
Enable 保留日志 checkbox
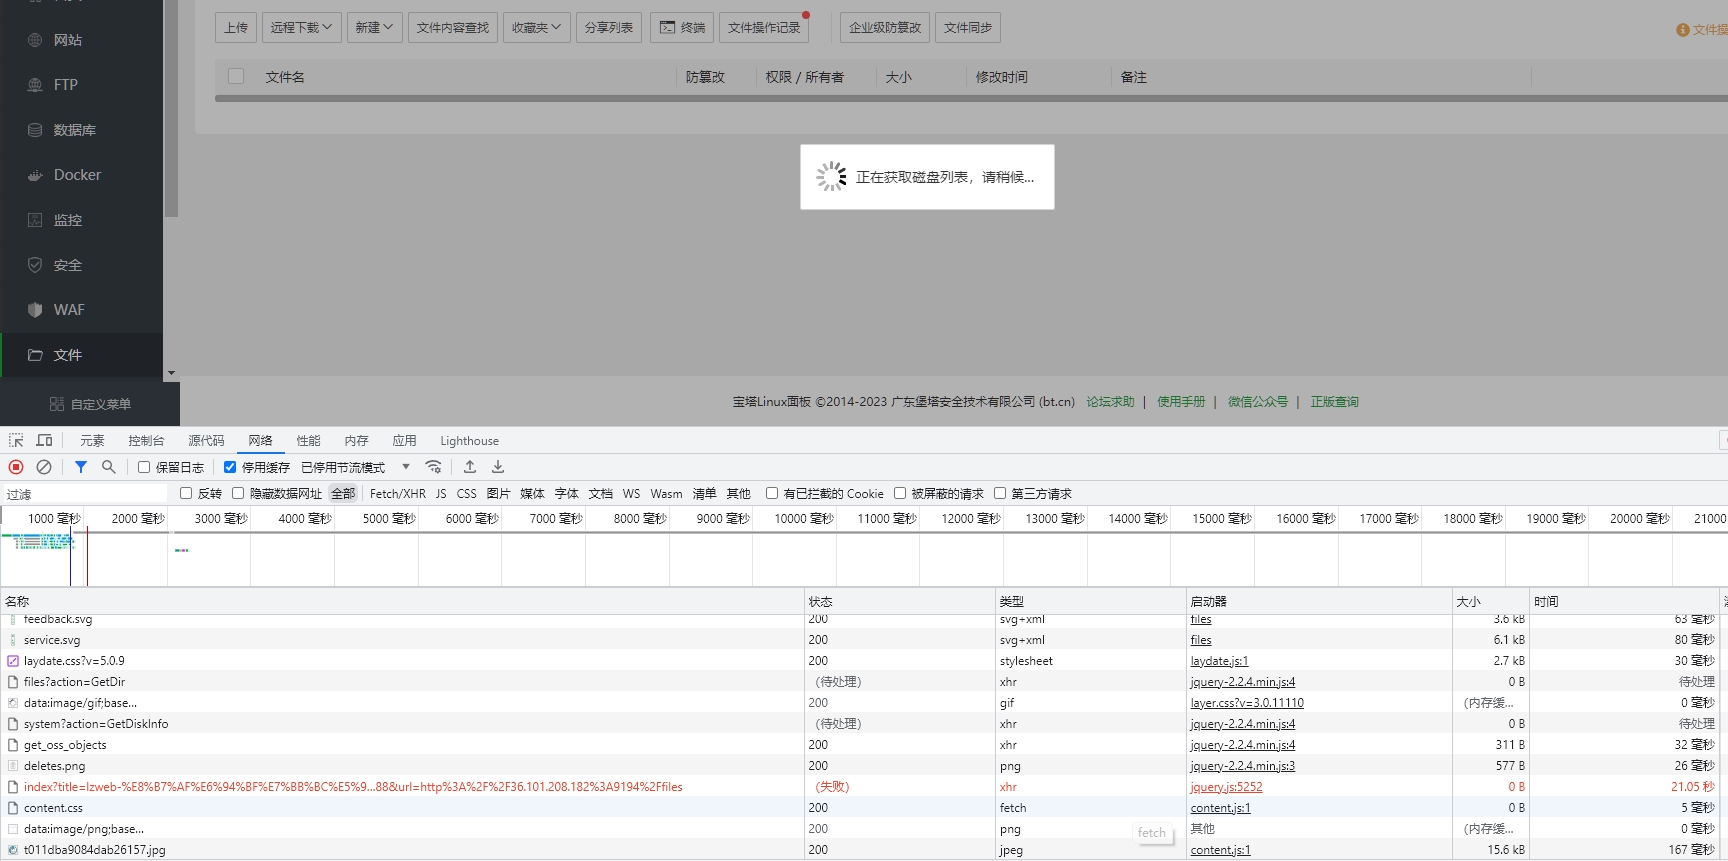pos(144,467)
